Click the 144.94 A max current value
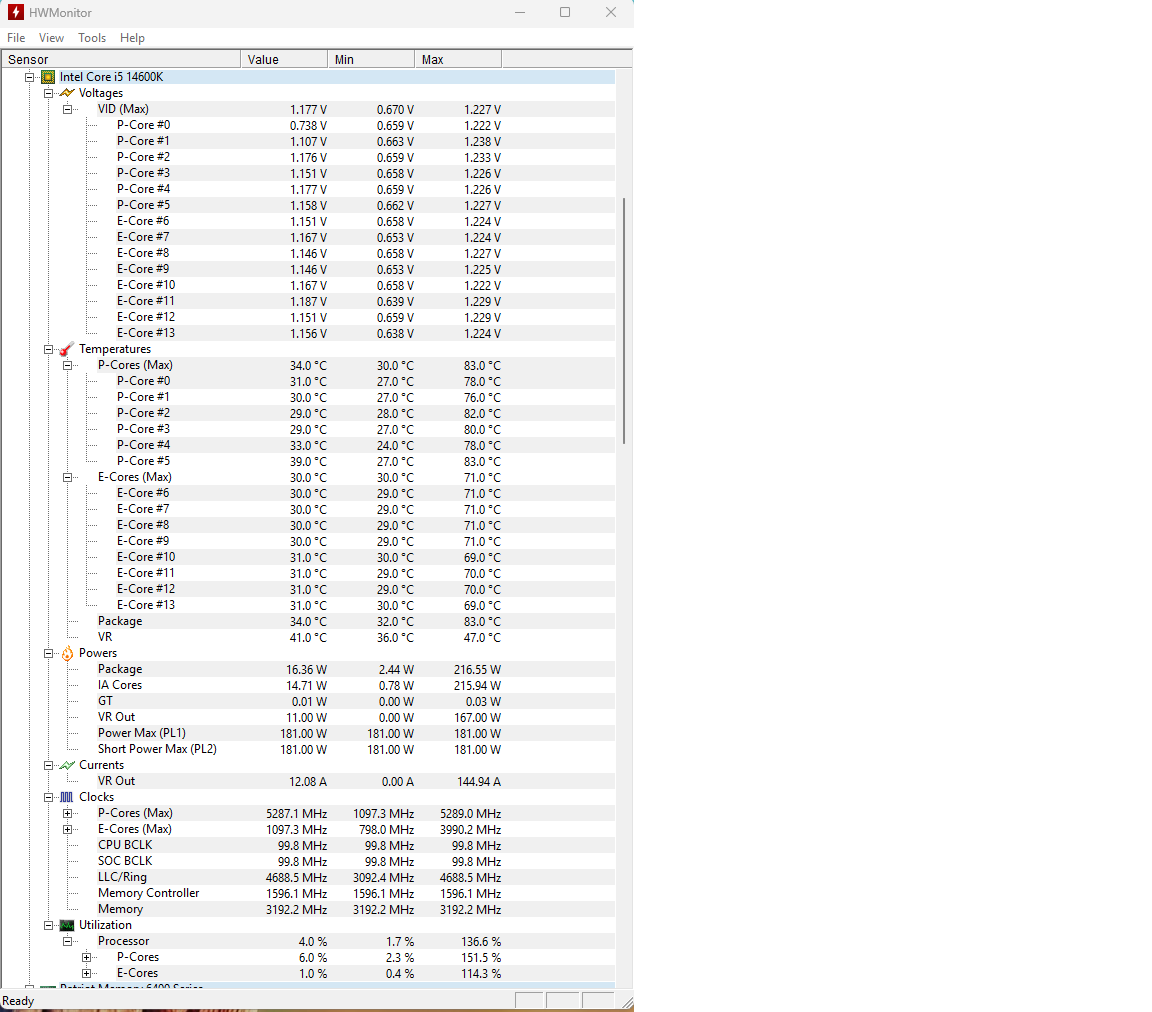Screen dimensions: 1152x1012 479,782
